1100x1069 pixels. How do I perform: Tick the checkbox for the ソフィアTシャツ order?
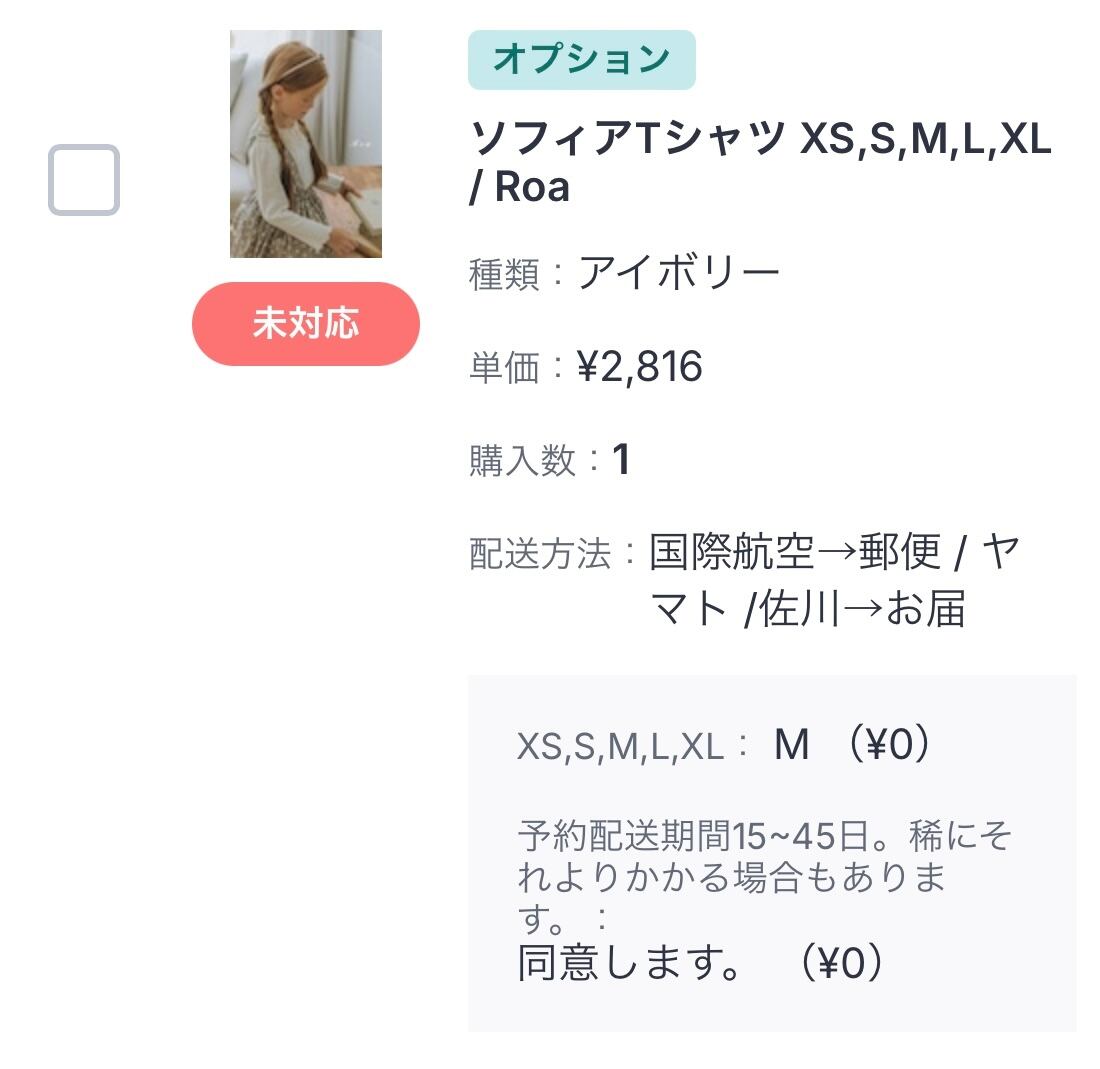click(x=84, y=180)
